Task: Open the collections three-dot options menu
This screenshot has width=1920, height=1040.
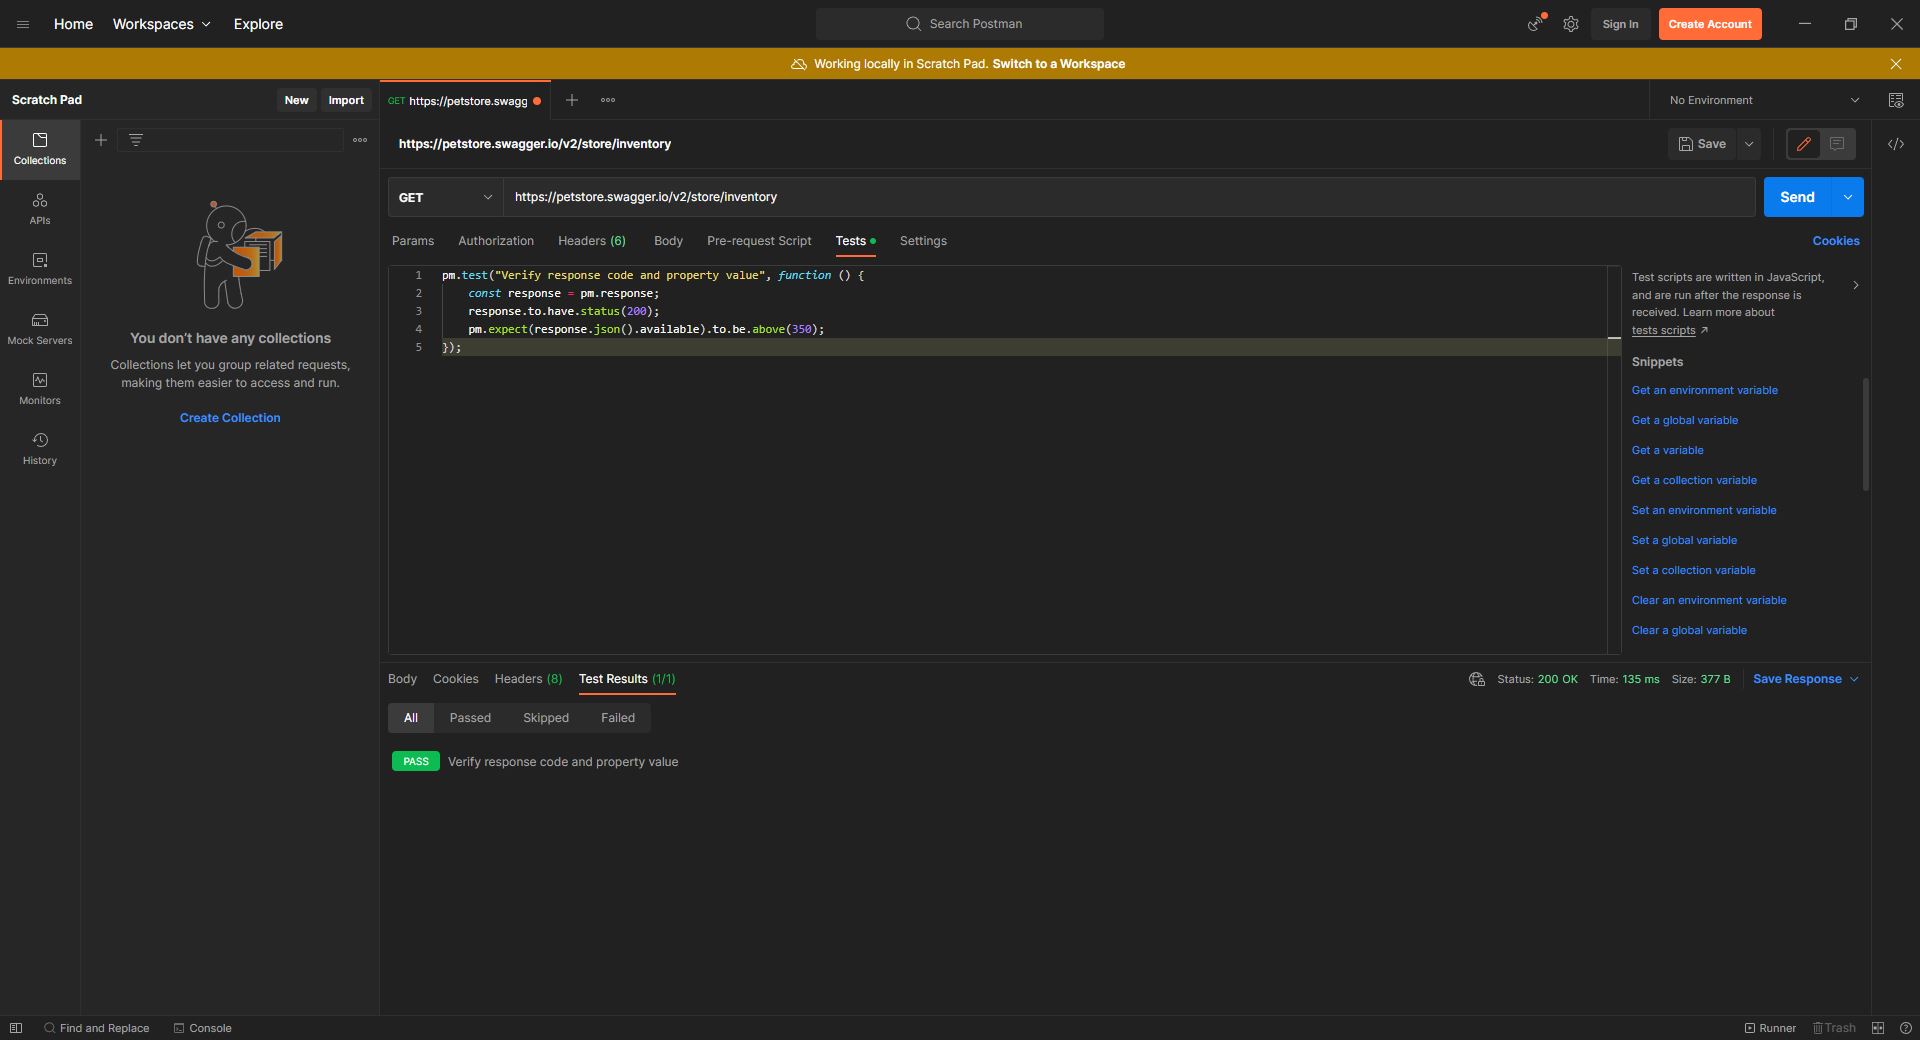Action: pyautogui.click(x=360, y=140)
